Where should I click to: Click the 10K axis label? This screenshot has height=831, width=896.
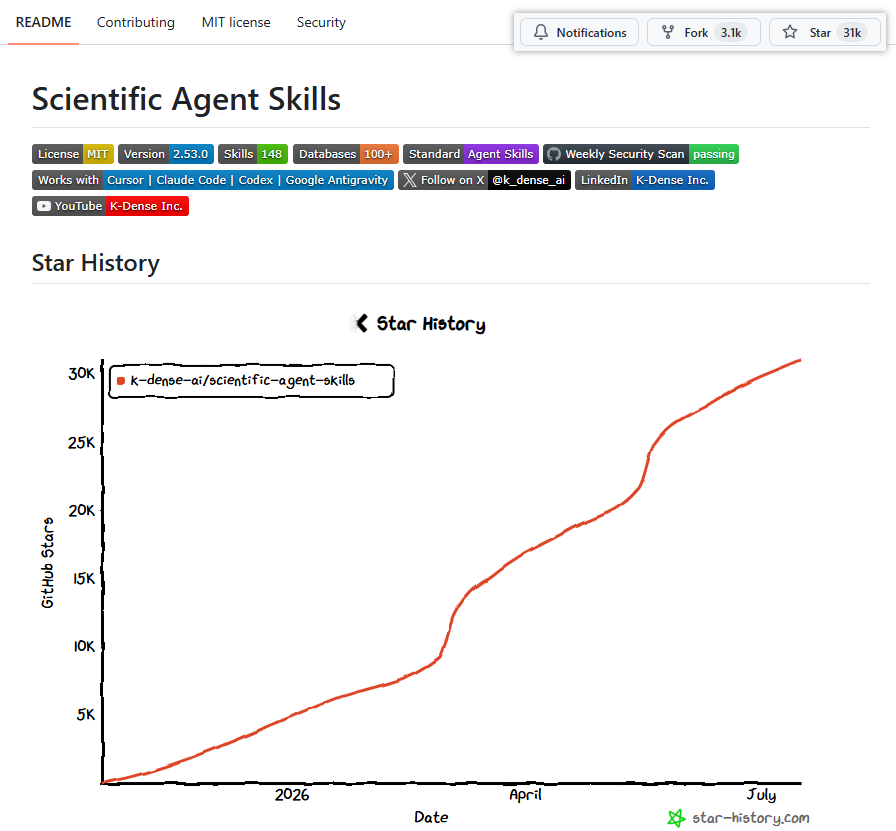point(84,646)
